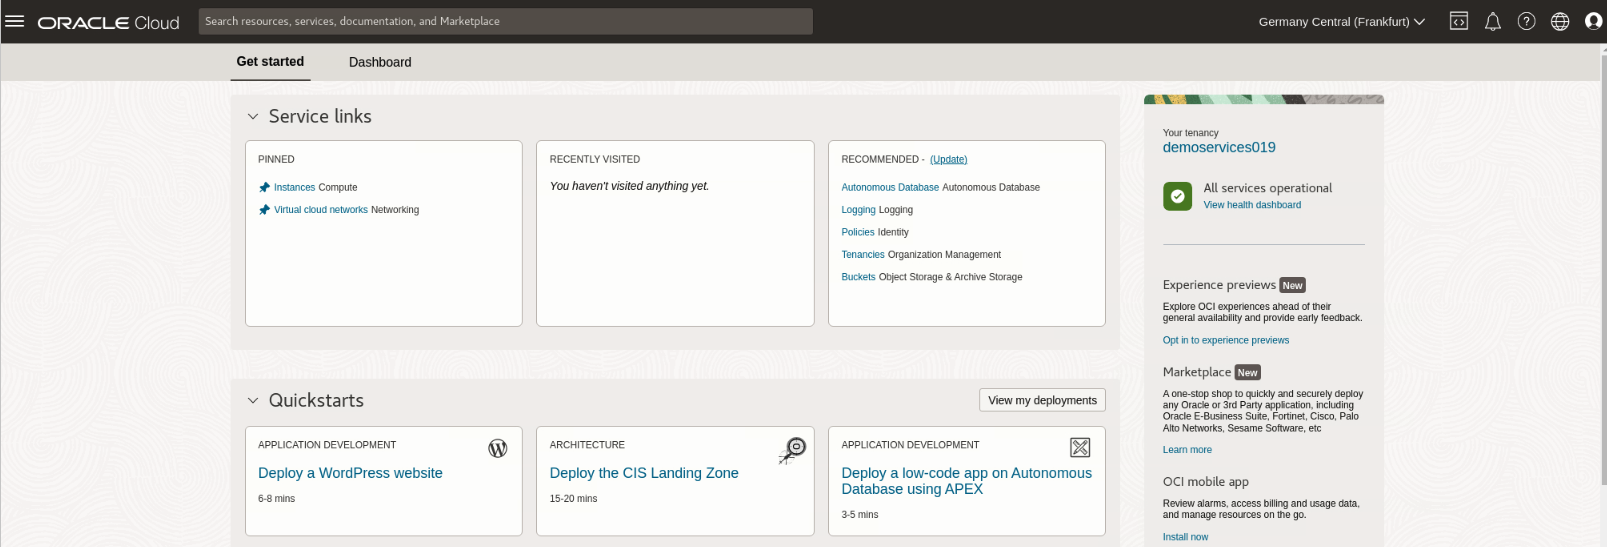Open the language globe icon
The image size is (1607, 547).
1560,21
